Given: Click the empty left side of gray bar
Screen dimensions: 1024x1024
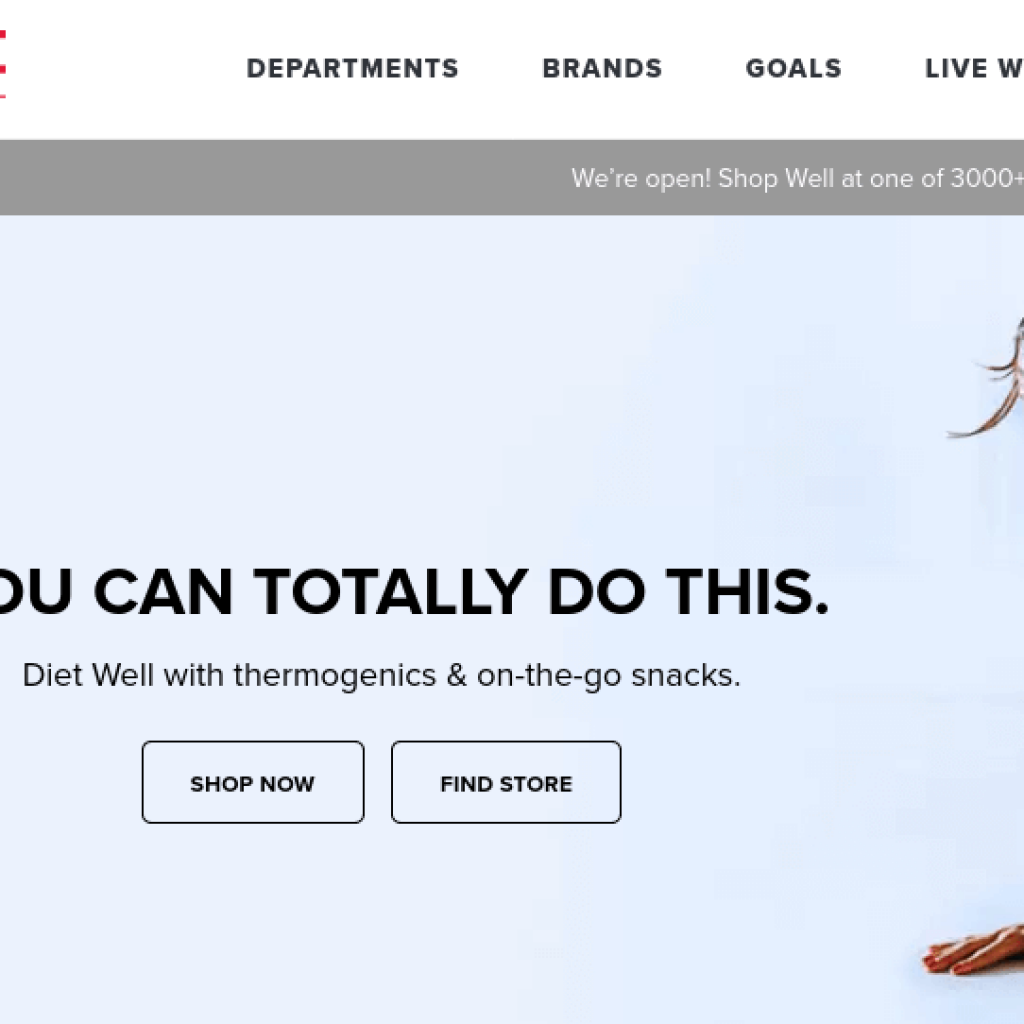Looking at the screenshot, I should pos(261,178).
